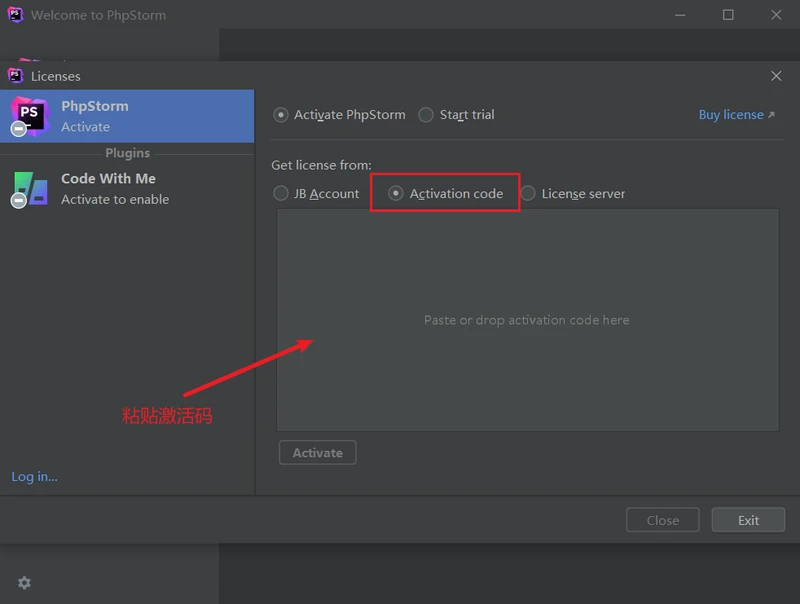Click the PhpStorm logo in the Welcome title bar
The image size is (800, 604).
(x=15, y=15)
